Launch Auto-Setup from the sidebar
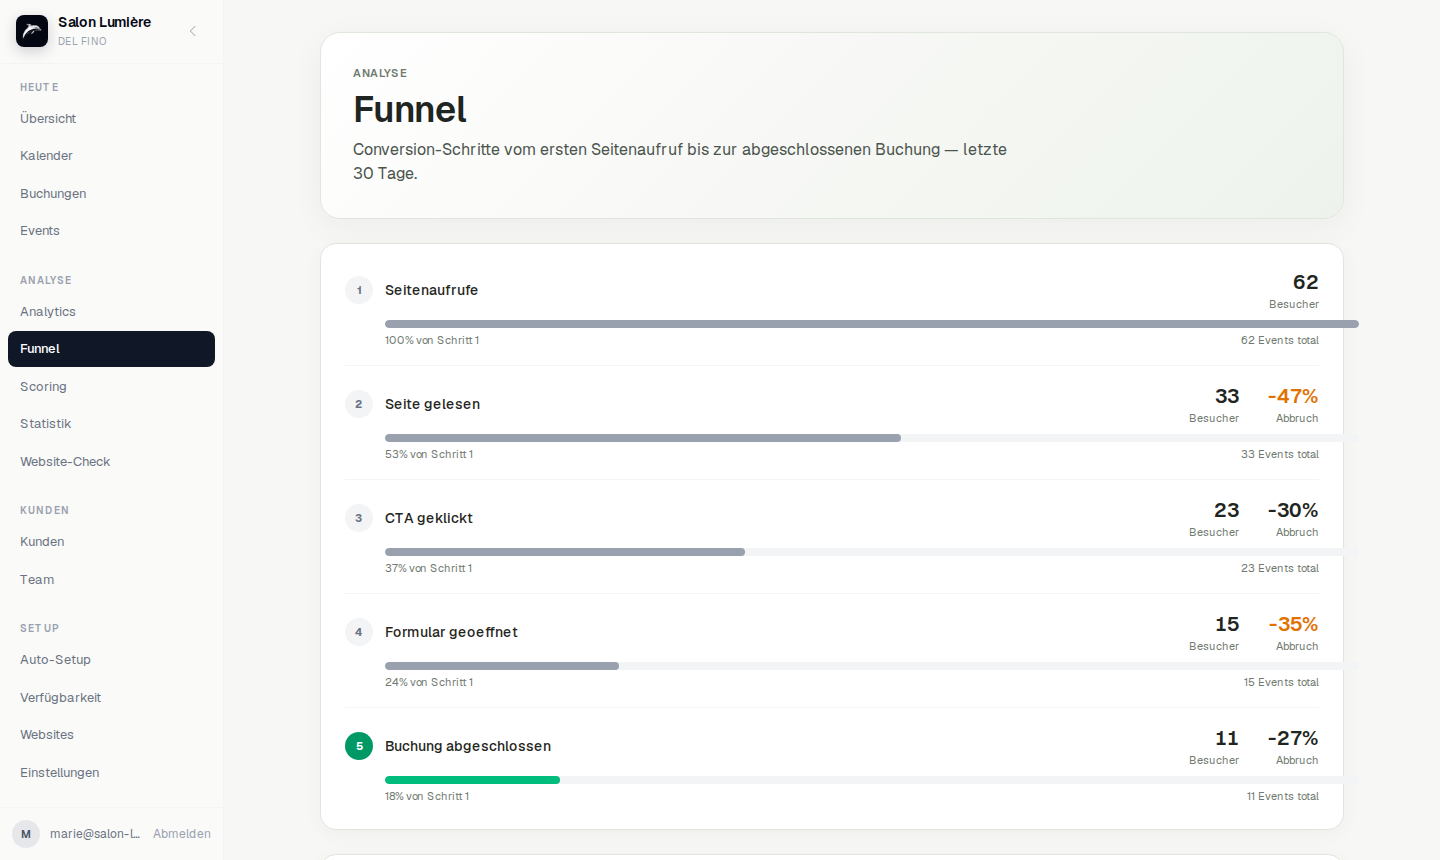 pyautogui.click(x=111, y=660)
